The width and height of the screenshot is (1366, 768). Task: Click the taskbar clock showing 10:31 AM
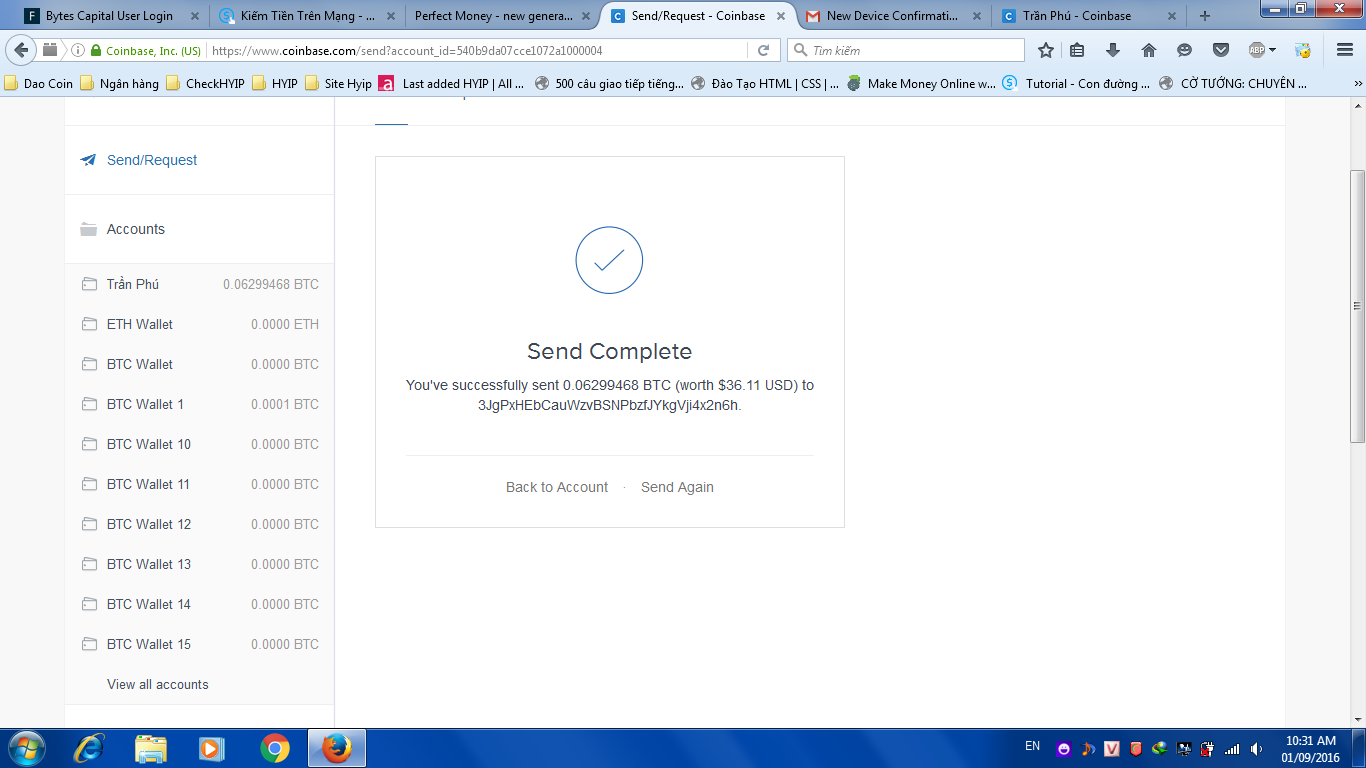click(1312, 749)
